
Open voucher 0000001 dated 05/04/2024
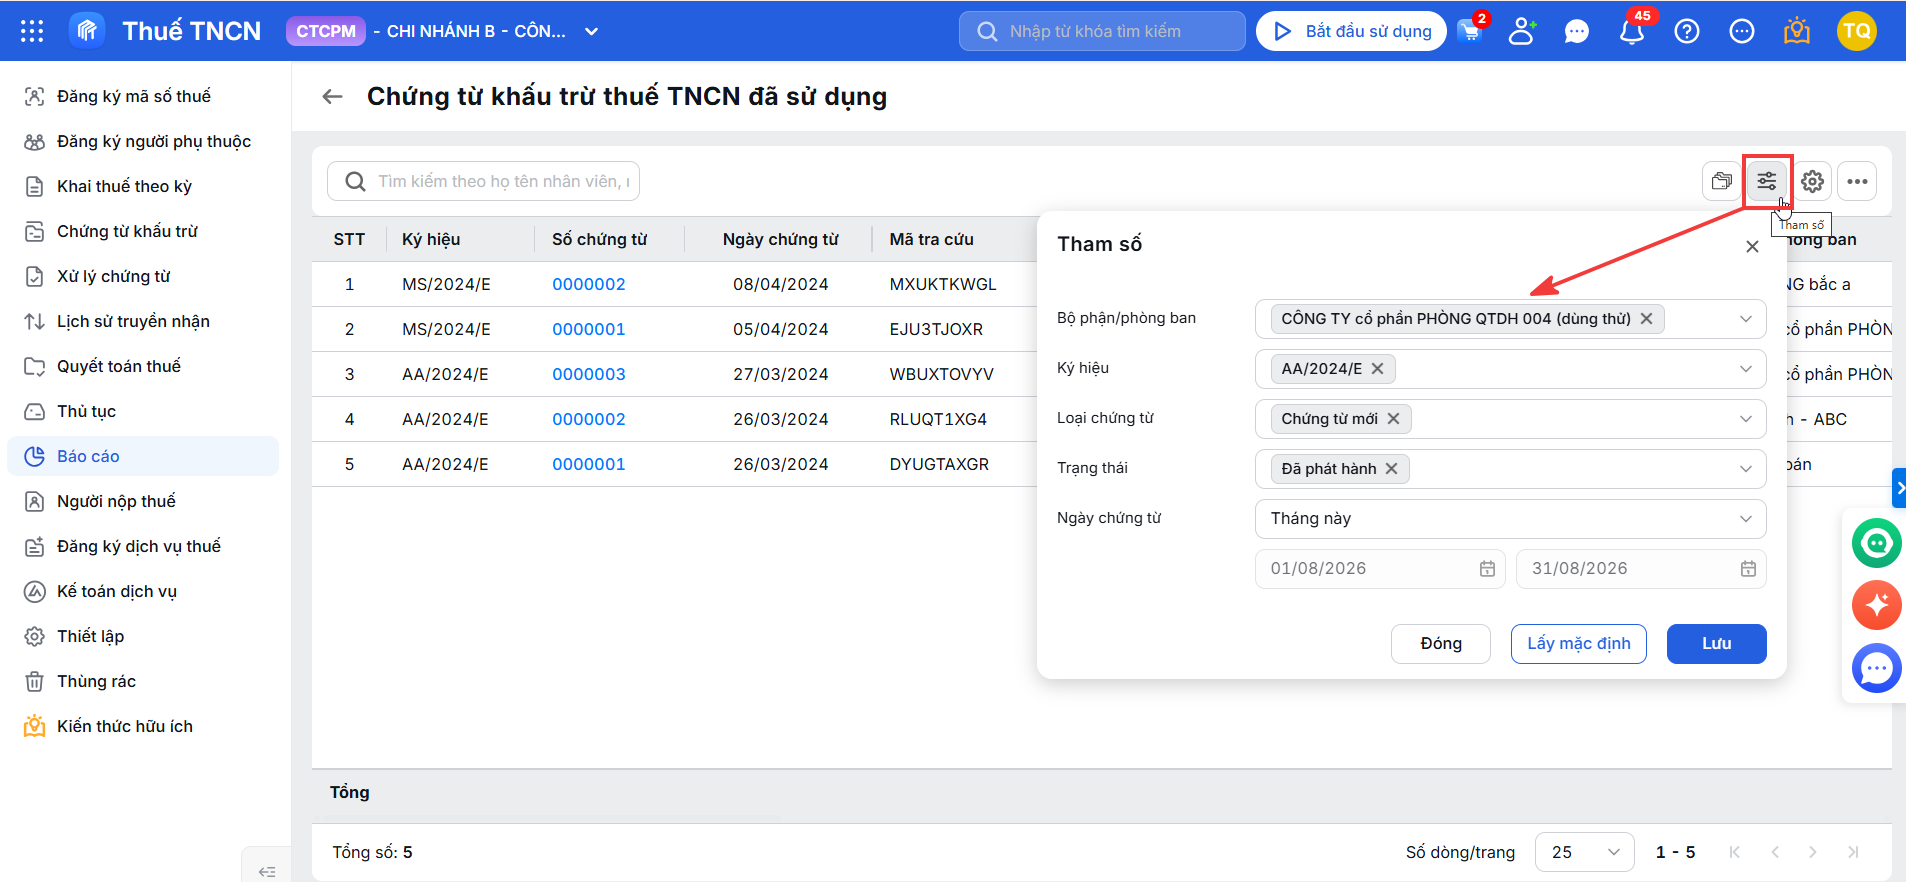click(588, 329)
